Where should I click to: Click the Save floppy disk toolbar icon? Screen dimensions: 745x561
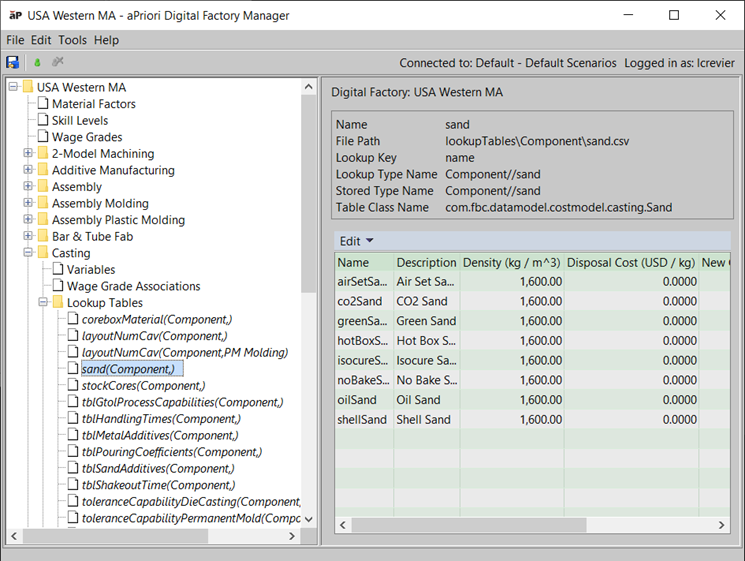click(12, 62)
